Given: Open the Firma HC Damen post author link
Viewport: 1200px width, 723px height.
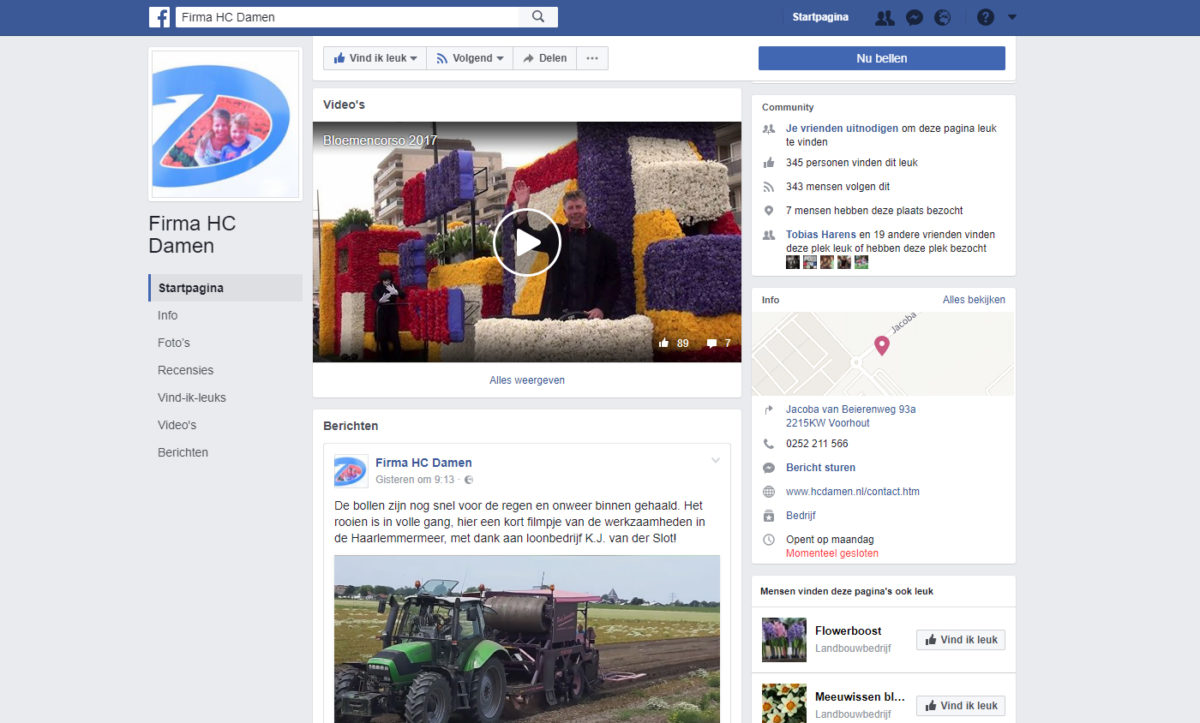Looking at the screenshot, I should pyautogui.click(x=424, y=463).
